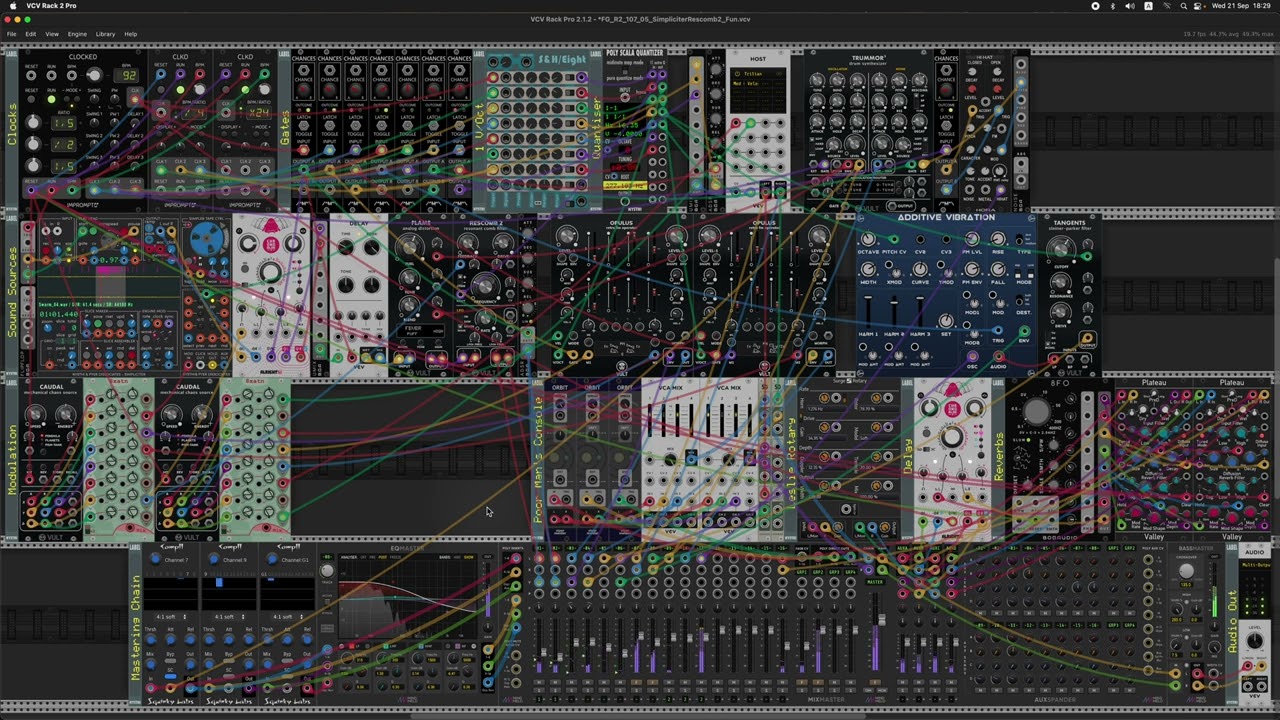Open the Edit menu
This screenshot has width=1280, height=720.
tap(31, 34)
